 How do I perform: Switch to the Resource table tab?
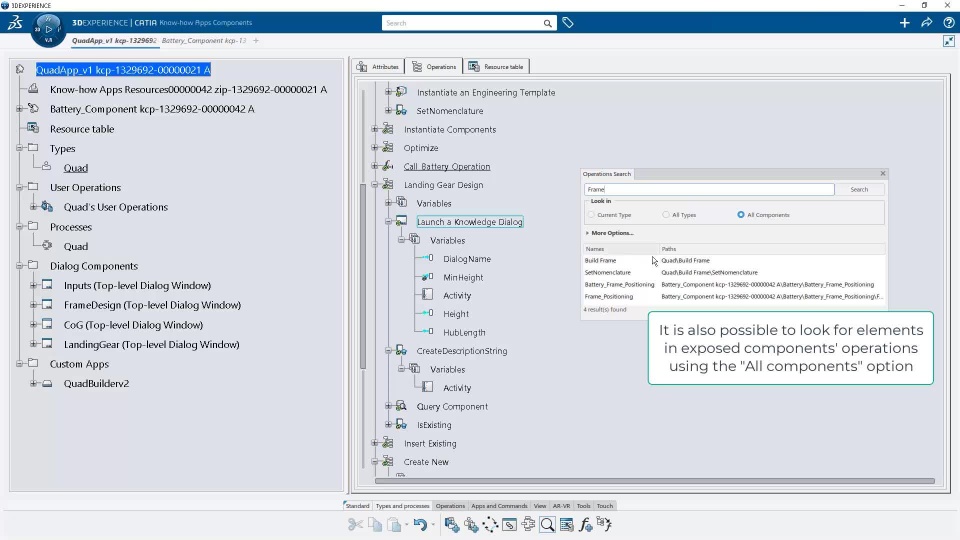click(x=496, y=67)
